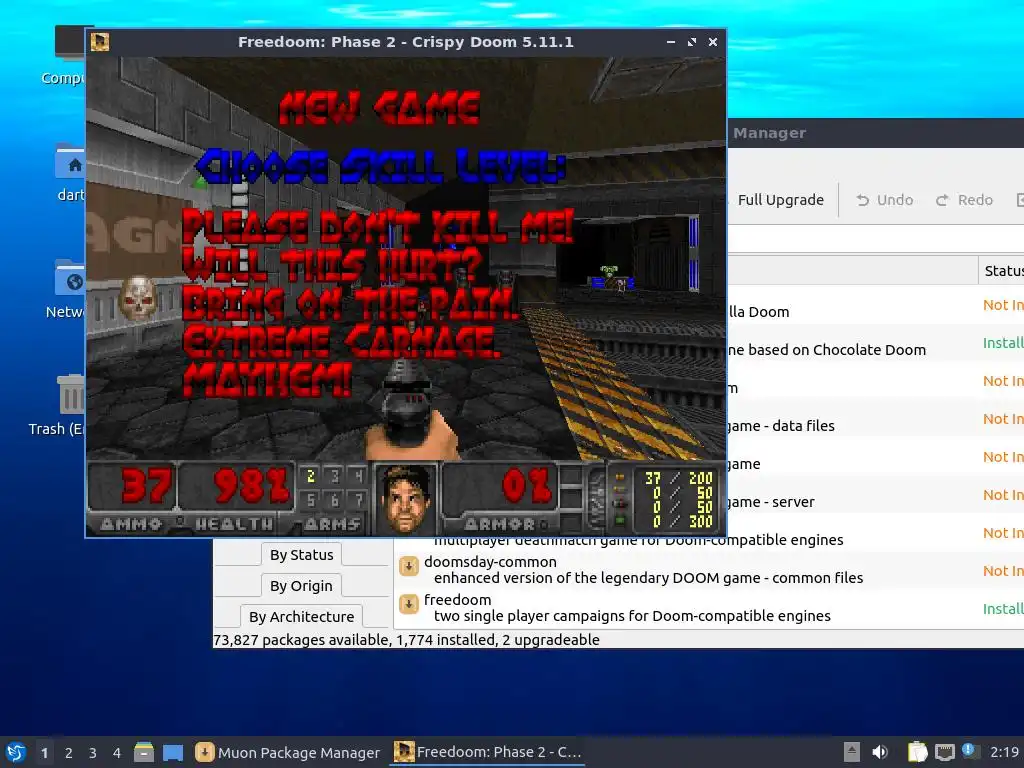Open the By Architecture filter in Muon

coord(302,616)
